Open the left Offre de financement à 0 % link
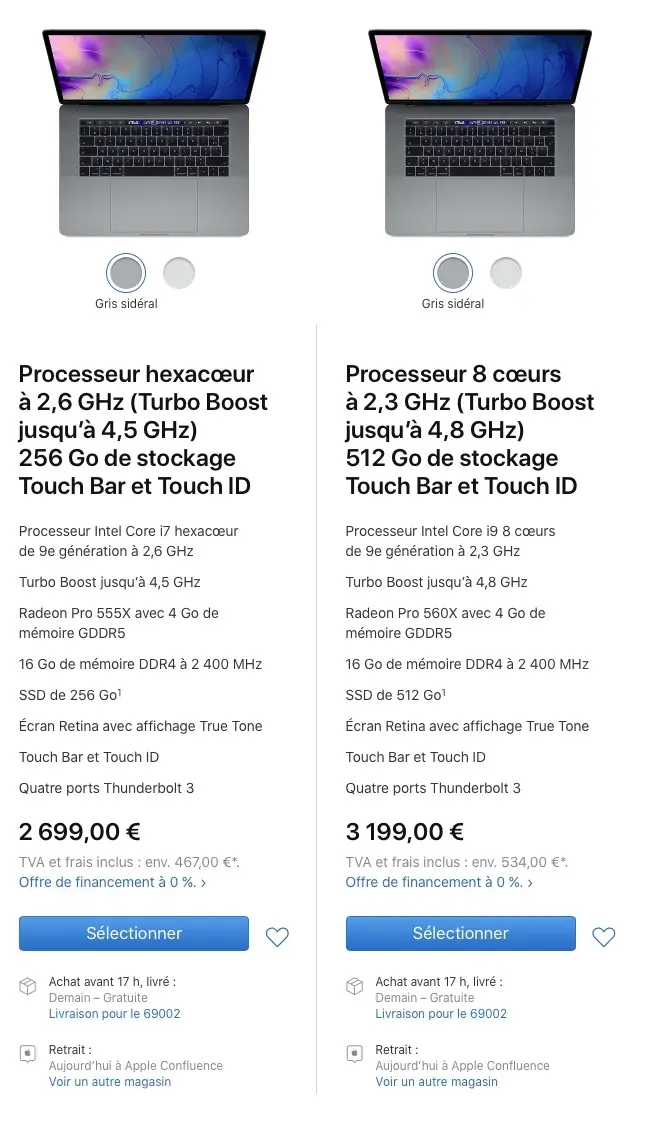Image resolution: width=646 pixels, height=1127 pixels. [x=106, y=882]
